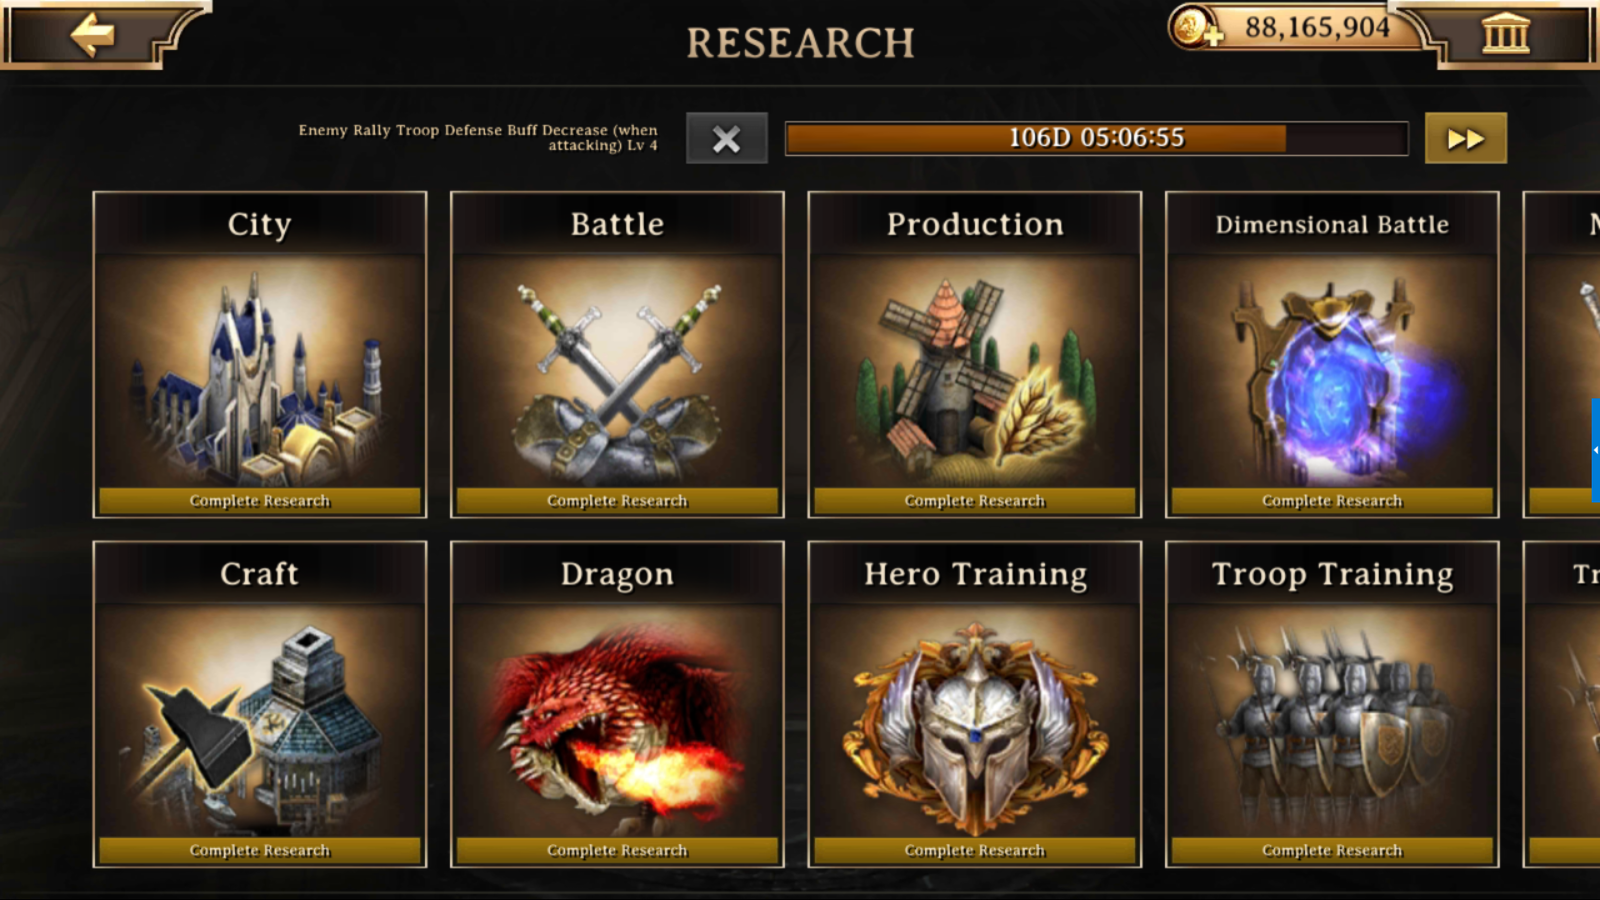Open the bank building icon

(x=1506, y=33)
